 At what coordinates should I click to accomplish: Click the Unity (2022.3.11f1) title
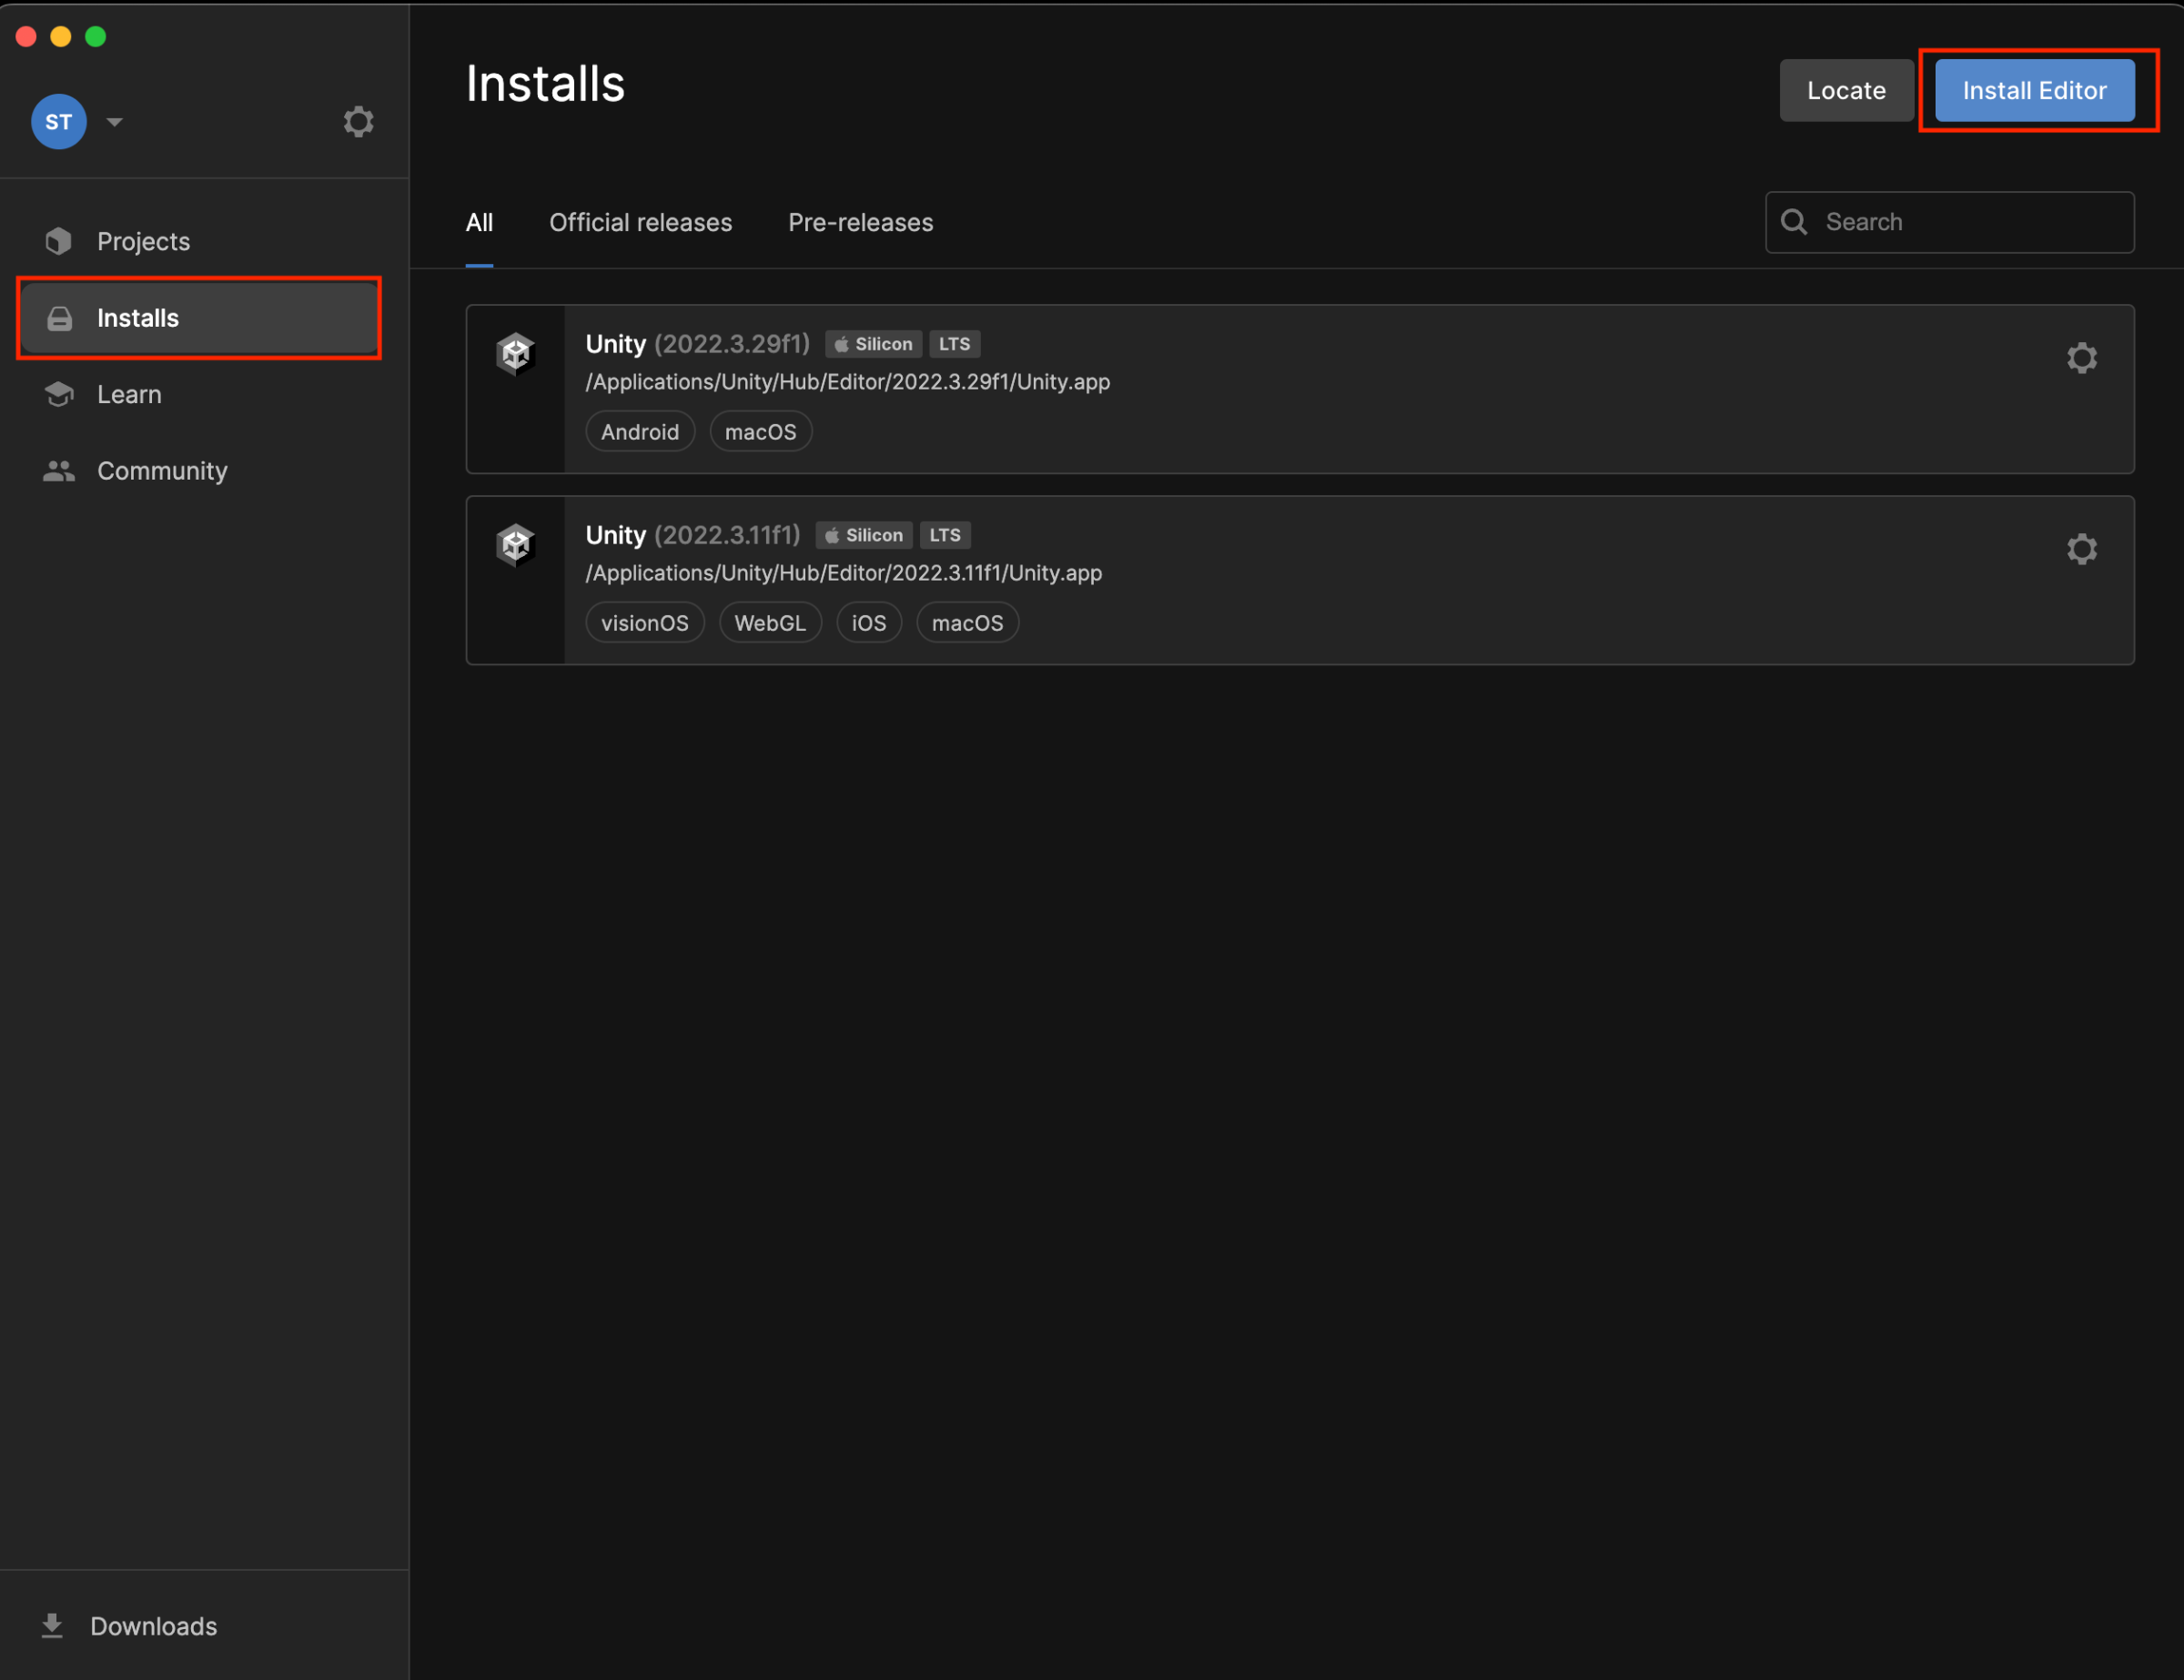click(x=693, y=535)
